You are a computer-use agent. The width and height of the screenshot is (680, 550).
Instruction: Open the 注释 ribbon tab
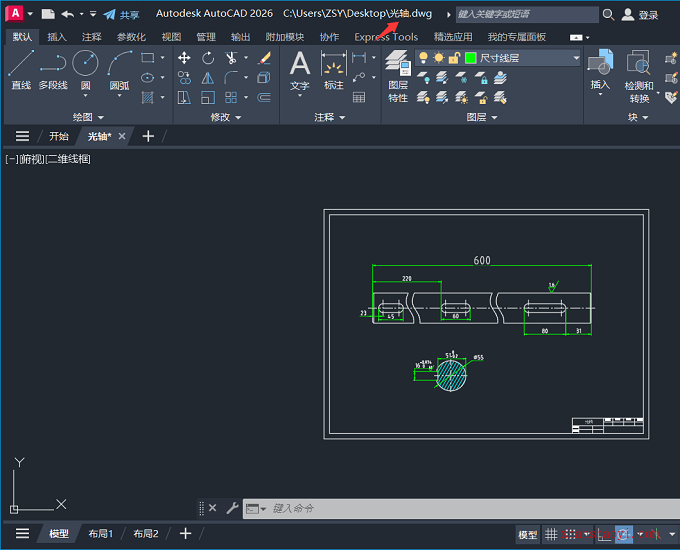(x=91, y=37)
